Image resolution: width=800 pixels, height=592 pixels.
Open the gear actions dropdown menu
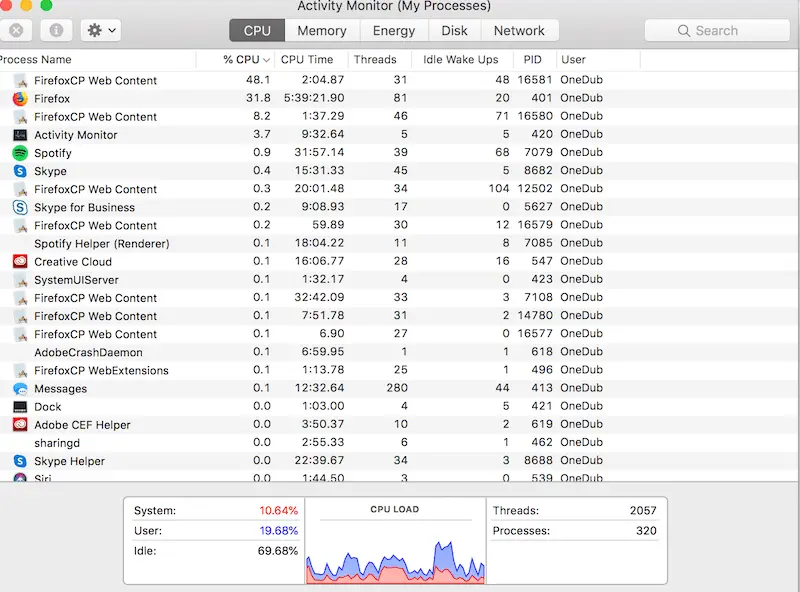(101, 31)
